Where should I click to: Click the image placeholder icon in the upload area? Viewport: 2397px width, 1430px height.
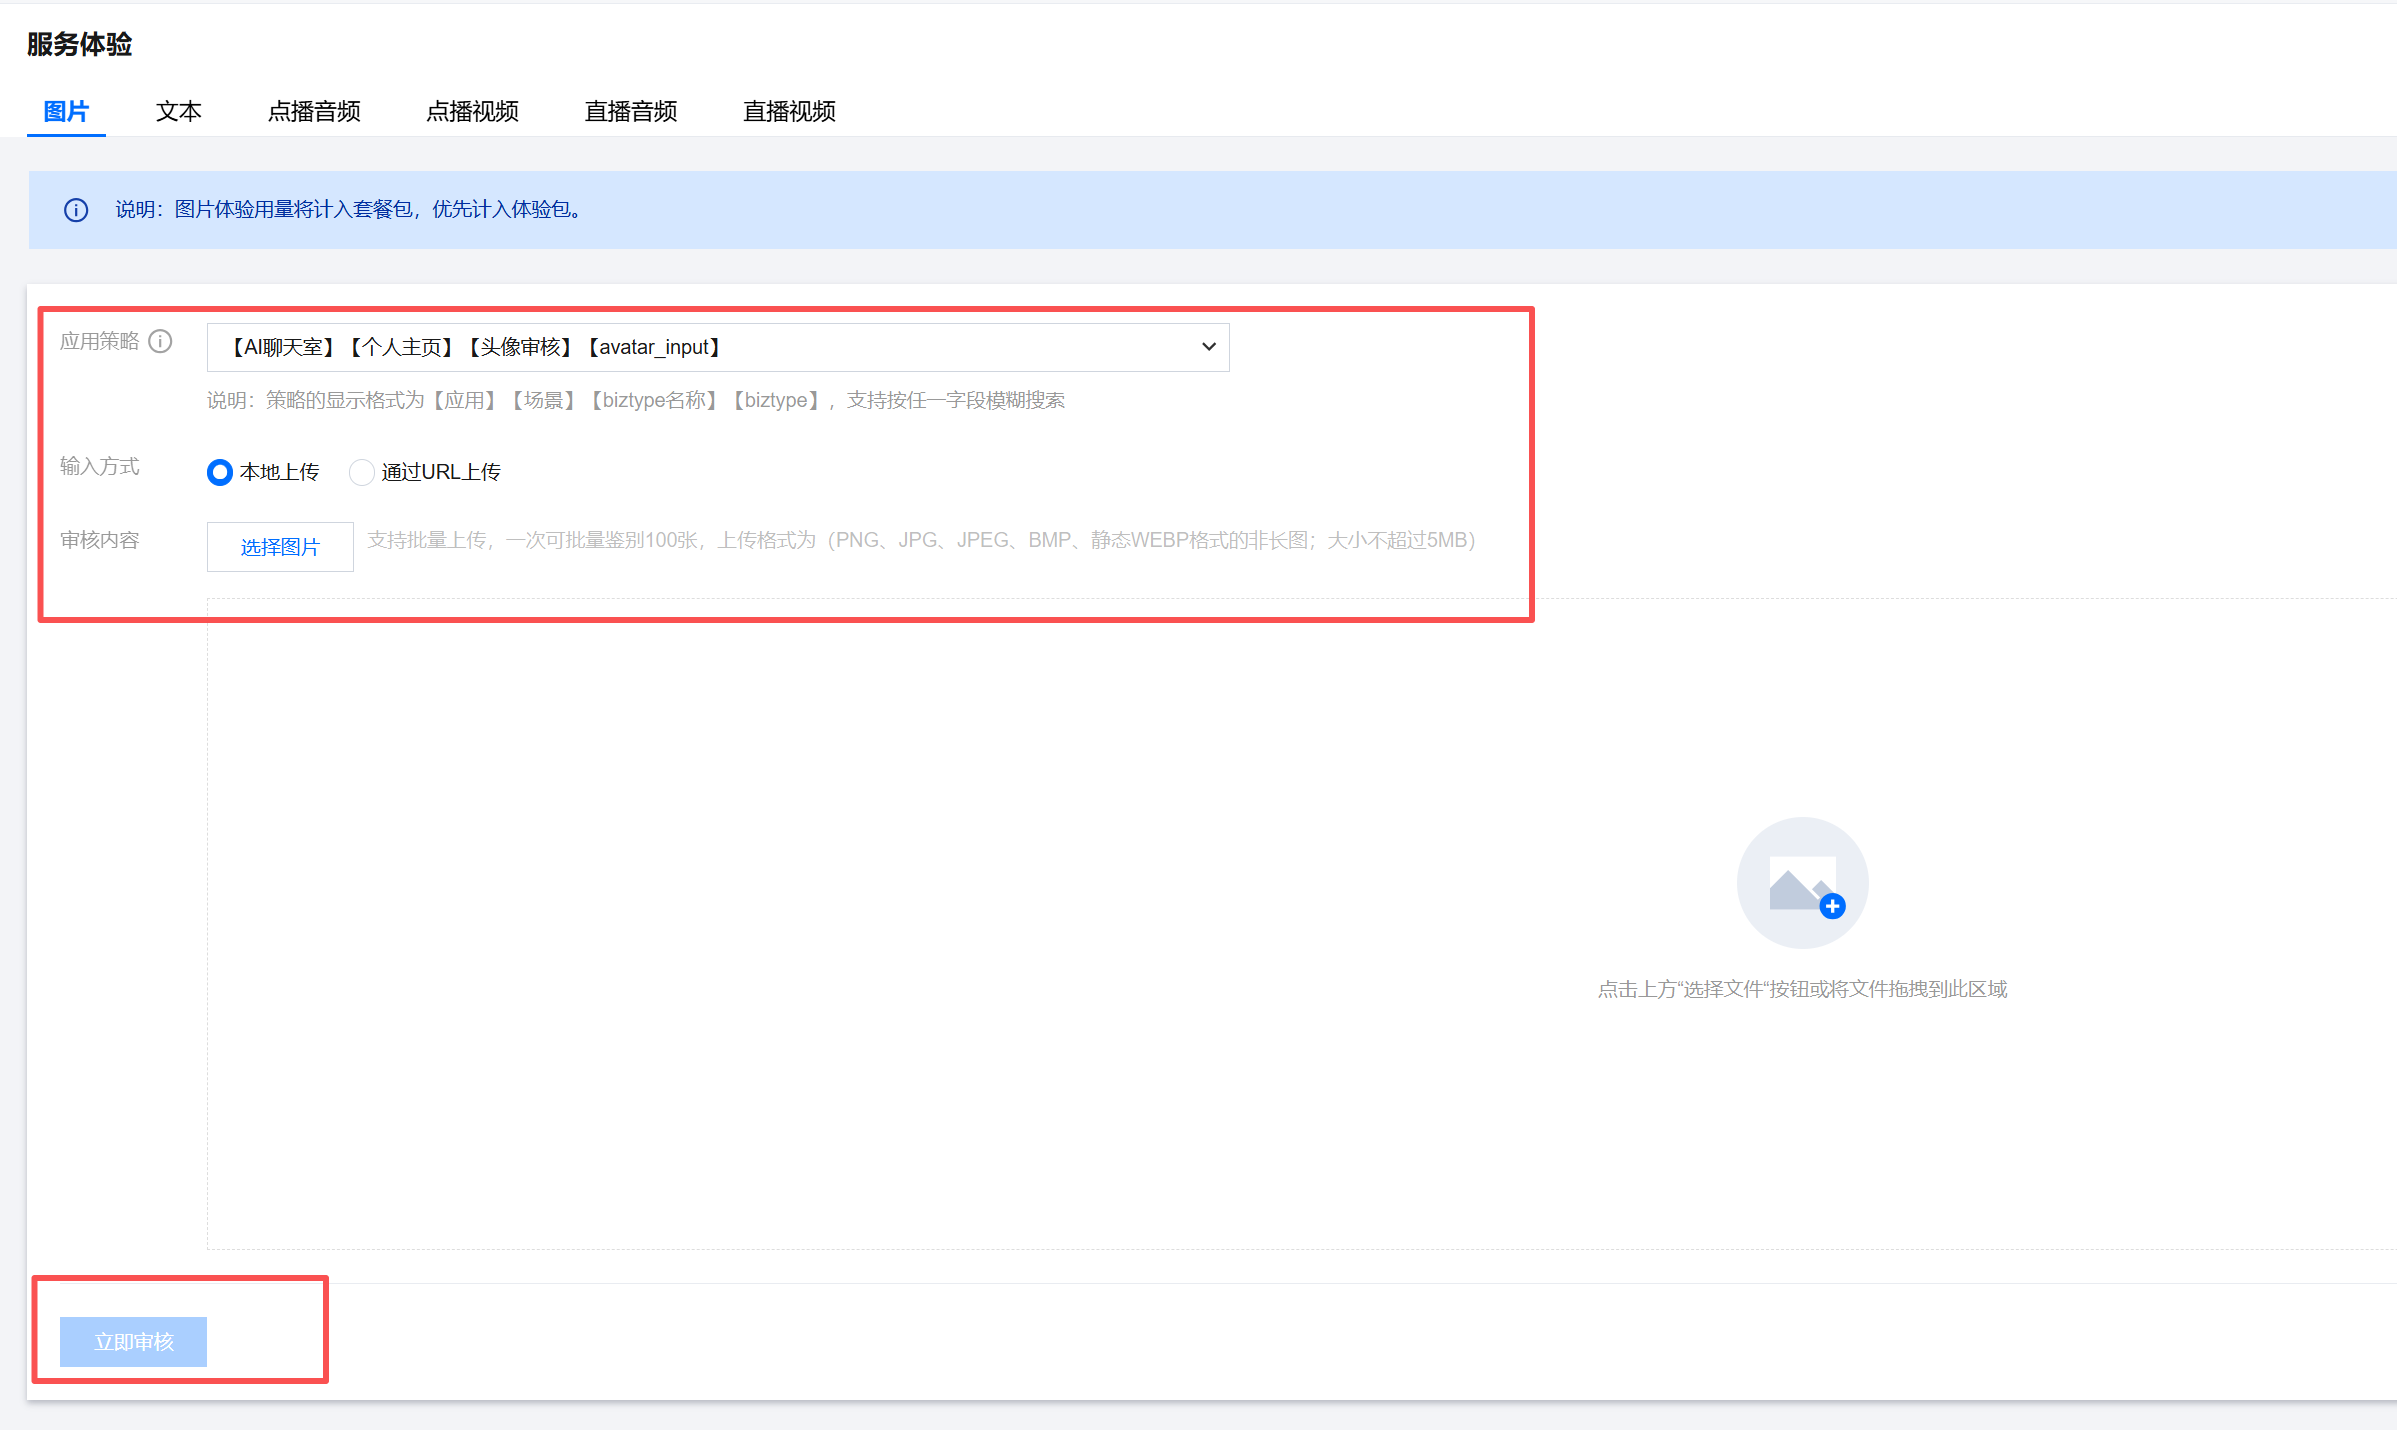click(1801, 882)
